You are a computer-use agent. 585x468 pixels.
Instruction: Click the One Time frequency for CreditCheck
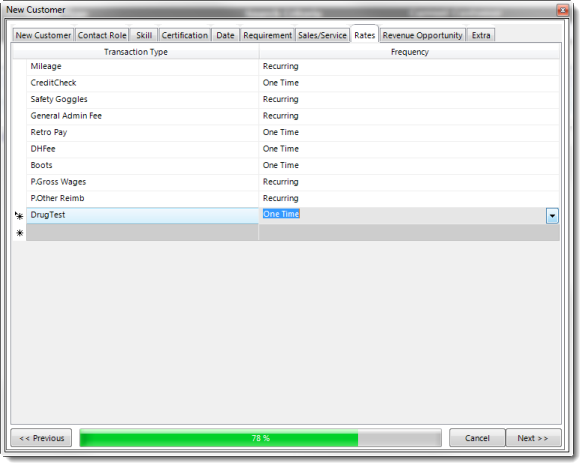(409, 83)
